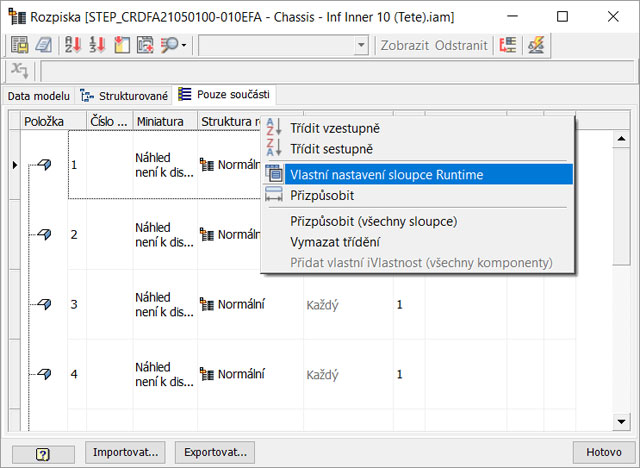
Task: Click the Odstranit toolbar button
Action: [461, 45]
